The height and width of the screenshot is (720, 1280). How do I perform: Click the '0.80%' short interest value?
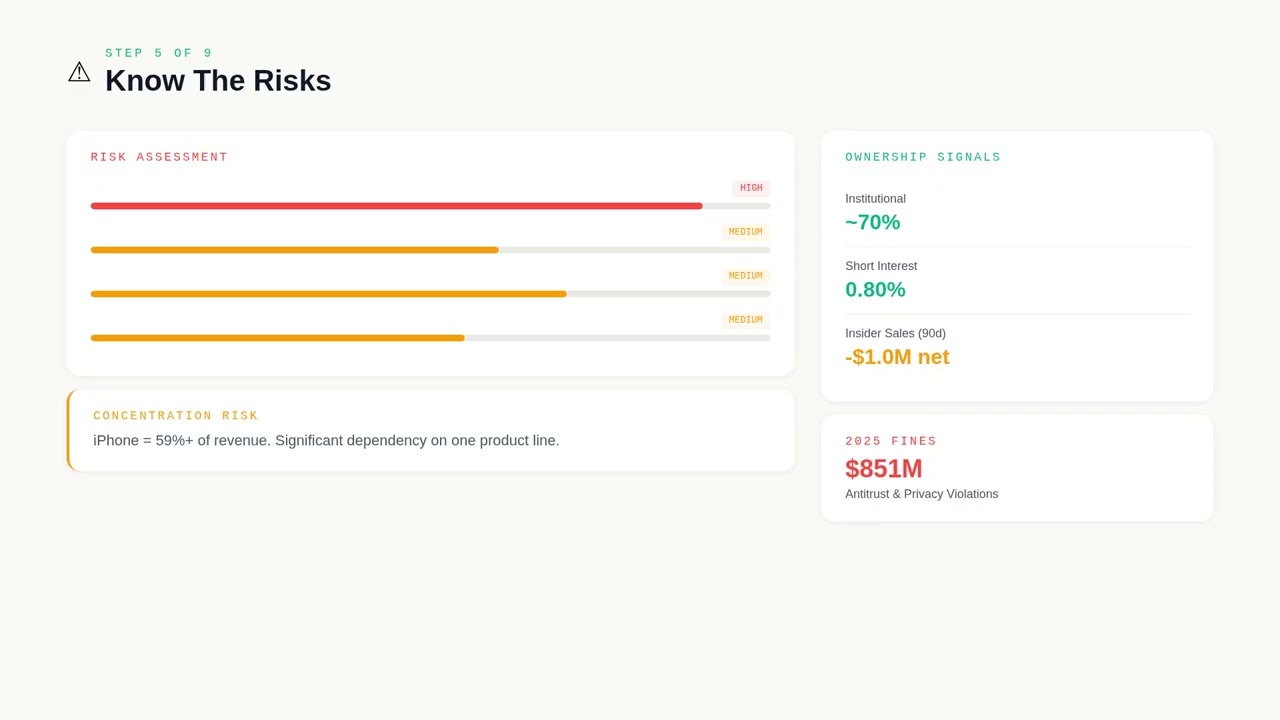[875, 290]
